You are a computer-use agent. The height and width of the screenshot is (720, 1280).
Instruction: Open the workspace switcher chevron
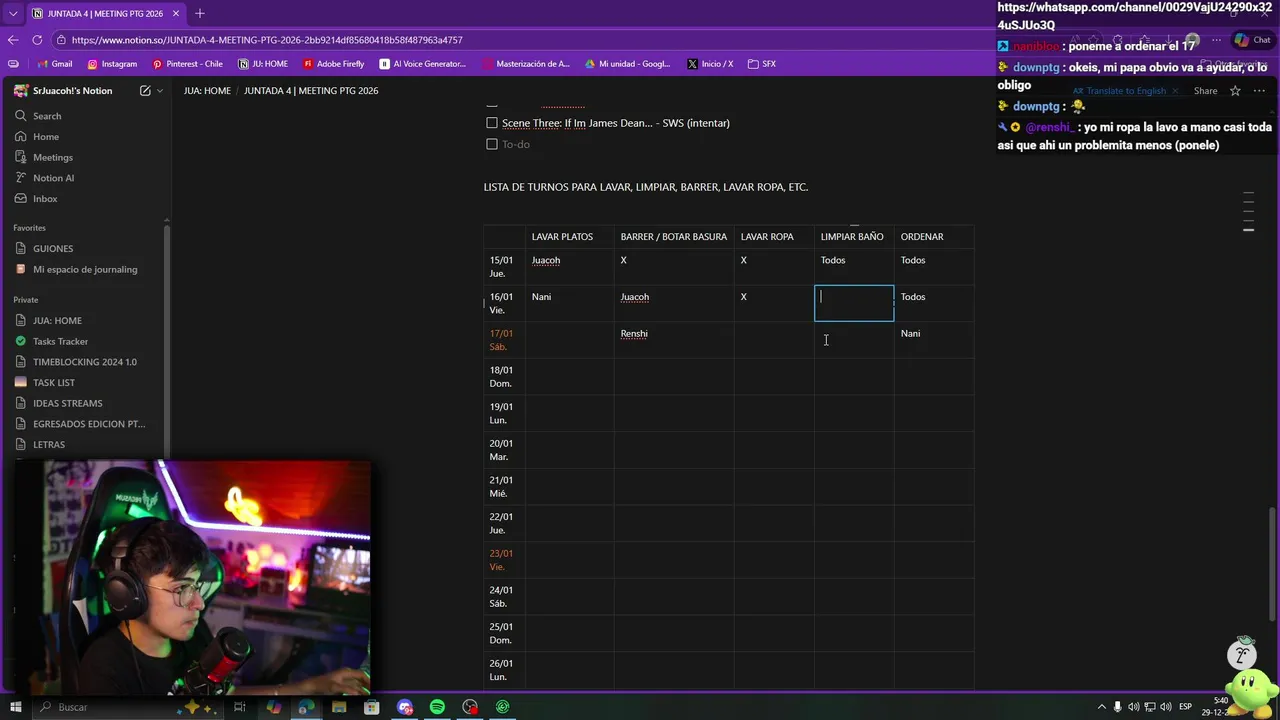[160, 91]
